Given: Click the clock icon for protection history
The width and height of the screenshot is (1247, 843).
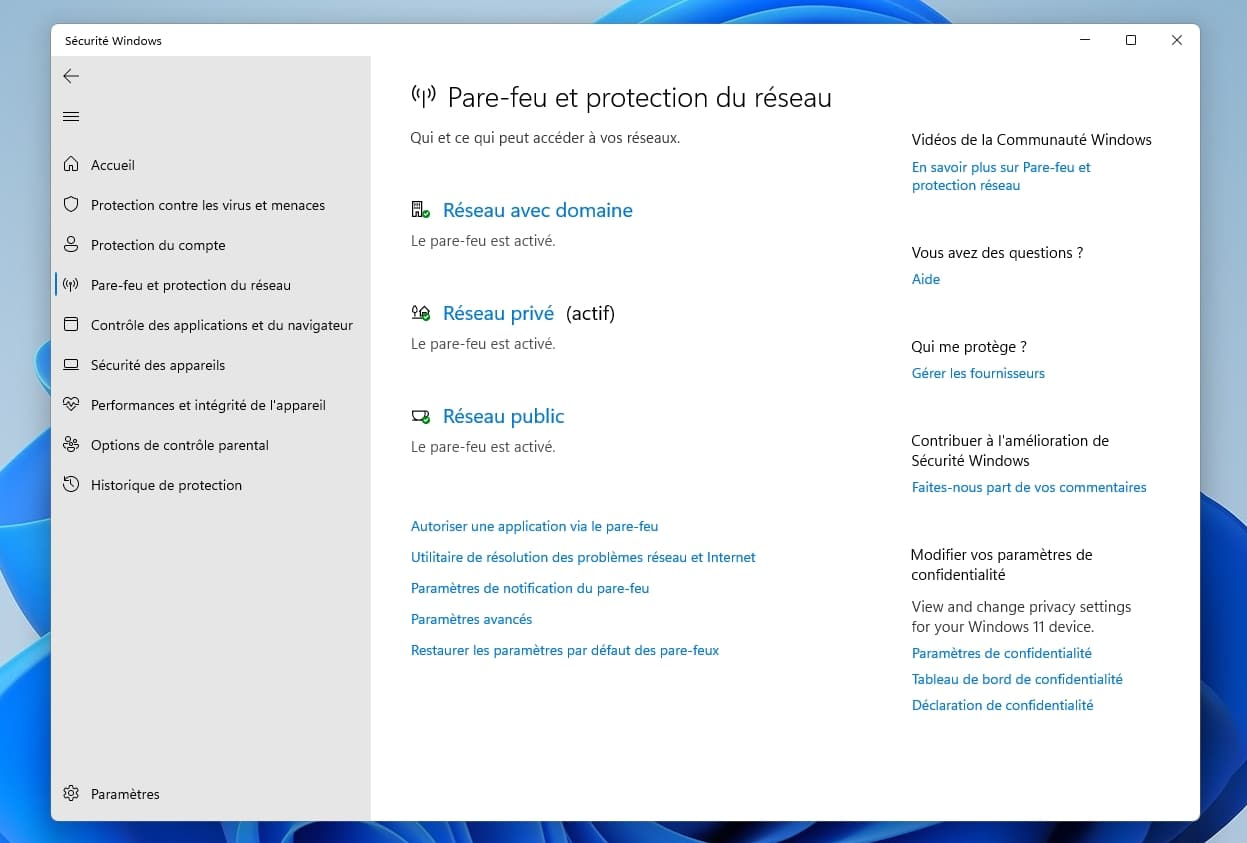Looking at the screenshot, I should [71, 485].
